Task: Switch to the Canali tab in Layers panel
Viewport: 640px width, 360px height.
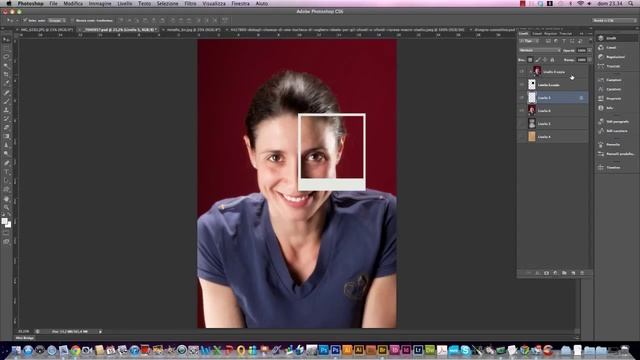Action: tap(537, 33)
